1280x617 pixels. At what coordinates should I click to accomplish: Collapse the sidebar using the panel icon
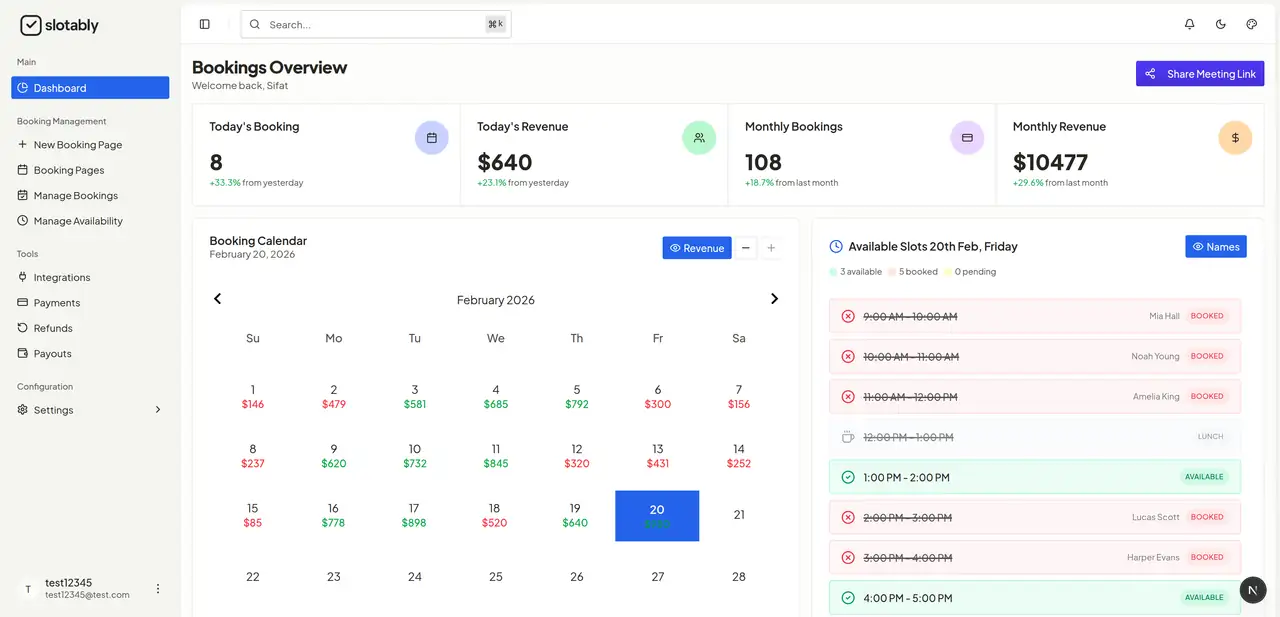click(x=204, y=23)
